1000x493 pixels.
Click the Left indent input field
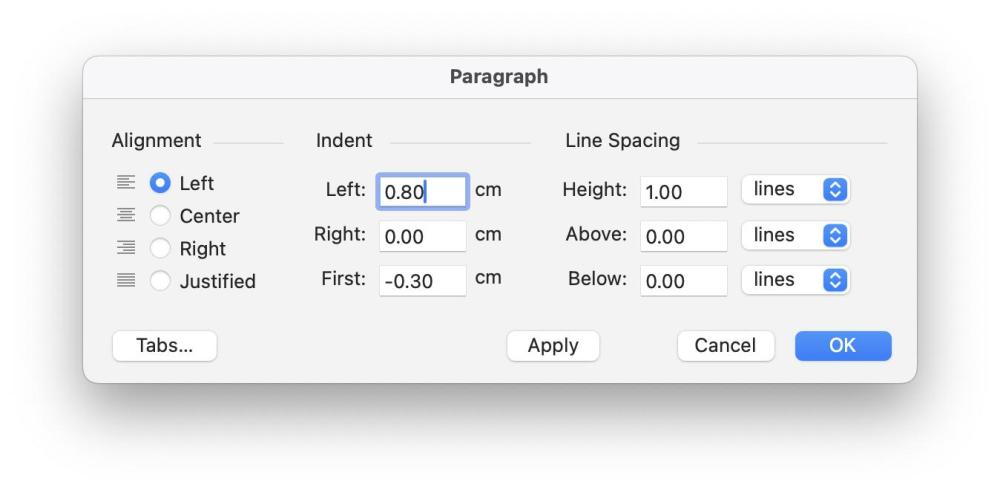[x=422, y=191]
